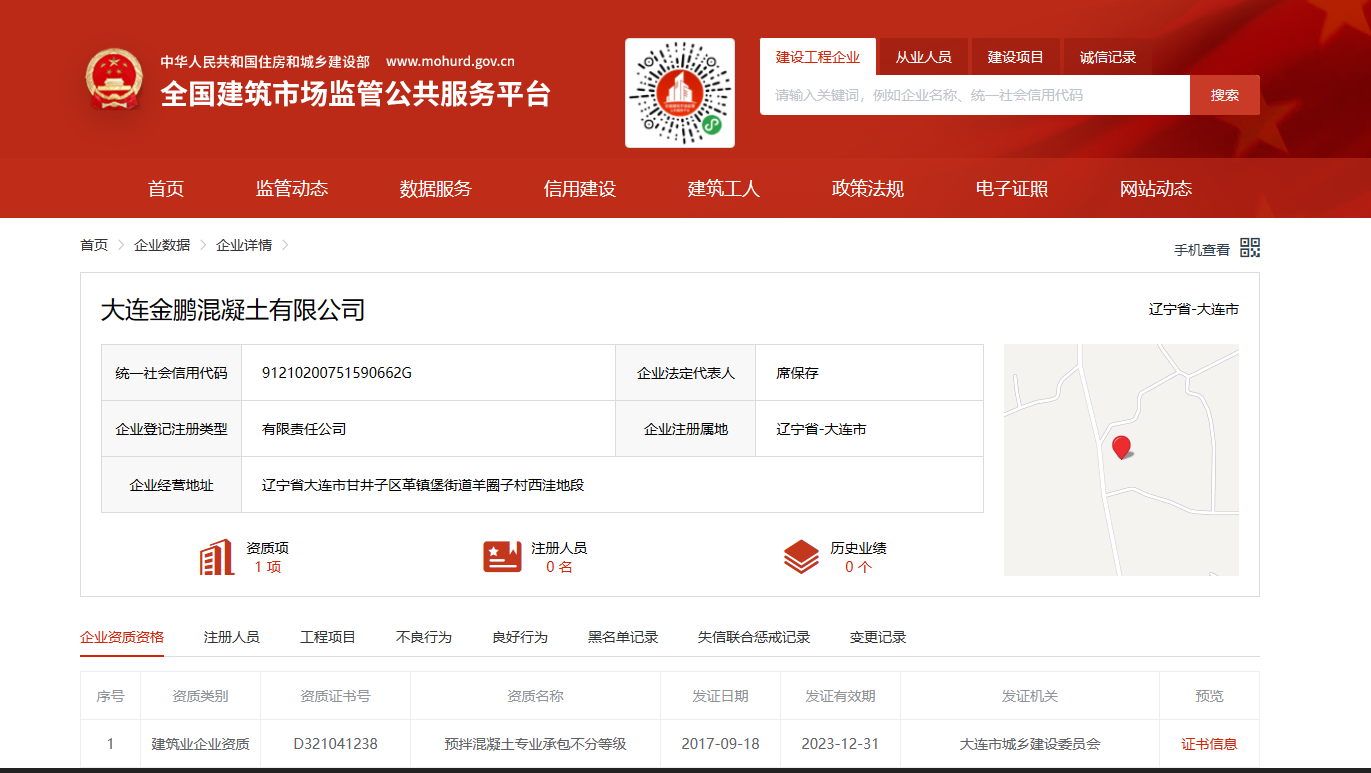Click 建筑业企业资质 category cell
Image resolution: width=1371 pixels, height=773 pixels.
point(200,744)
